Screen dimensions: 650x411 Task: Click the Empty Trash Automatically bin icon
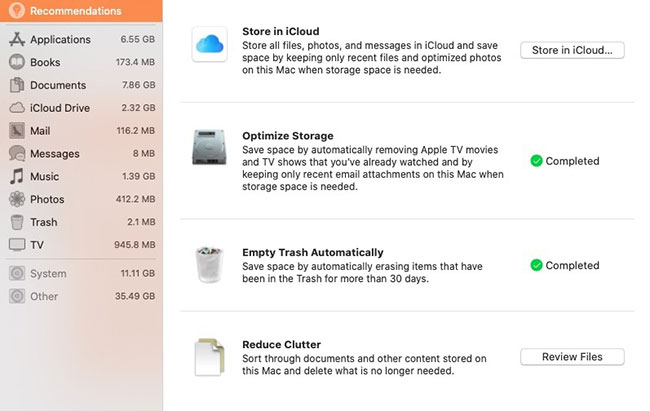point(209,265)
